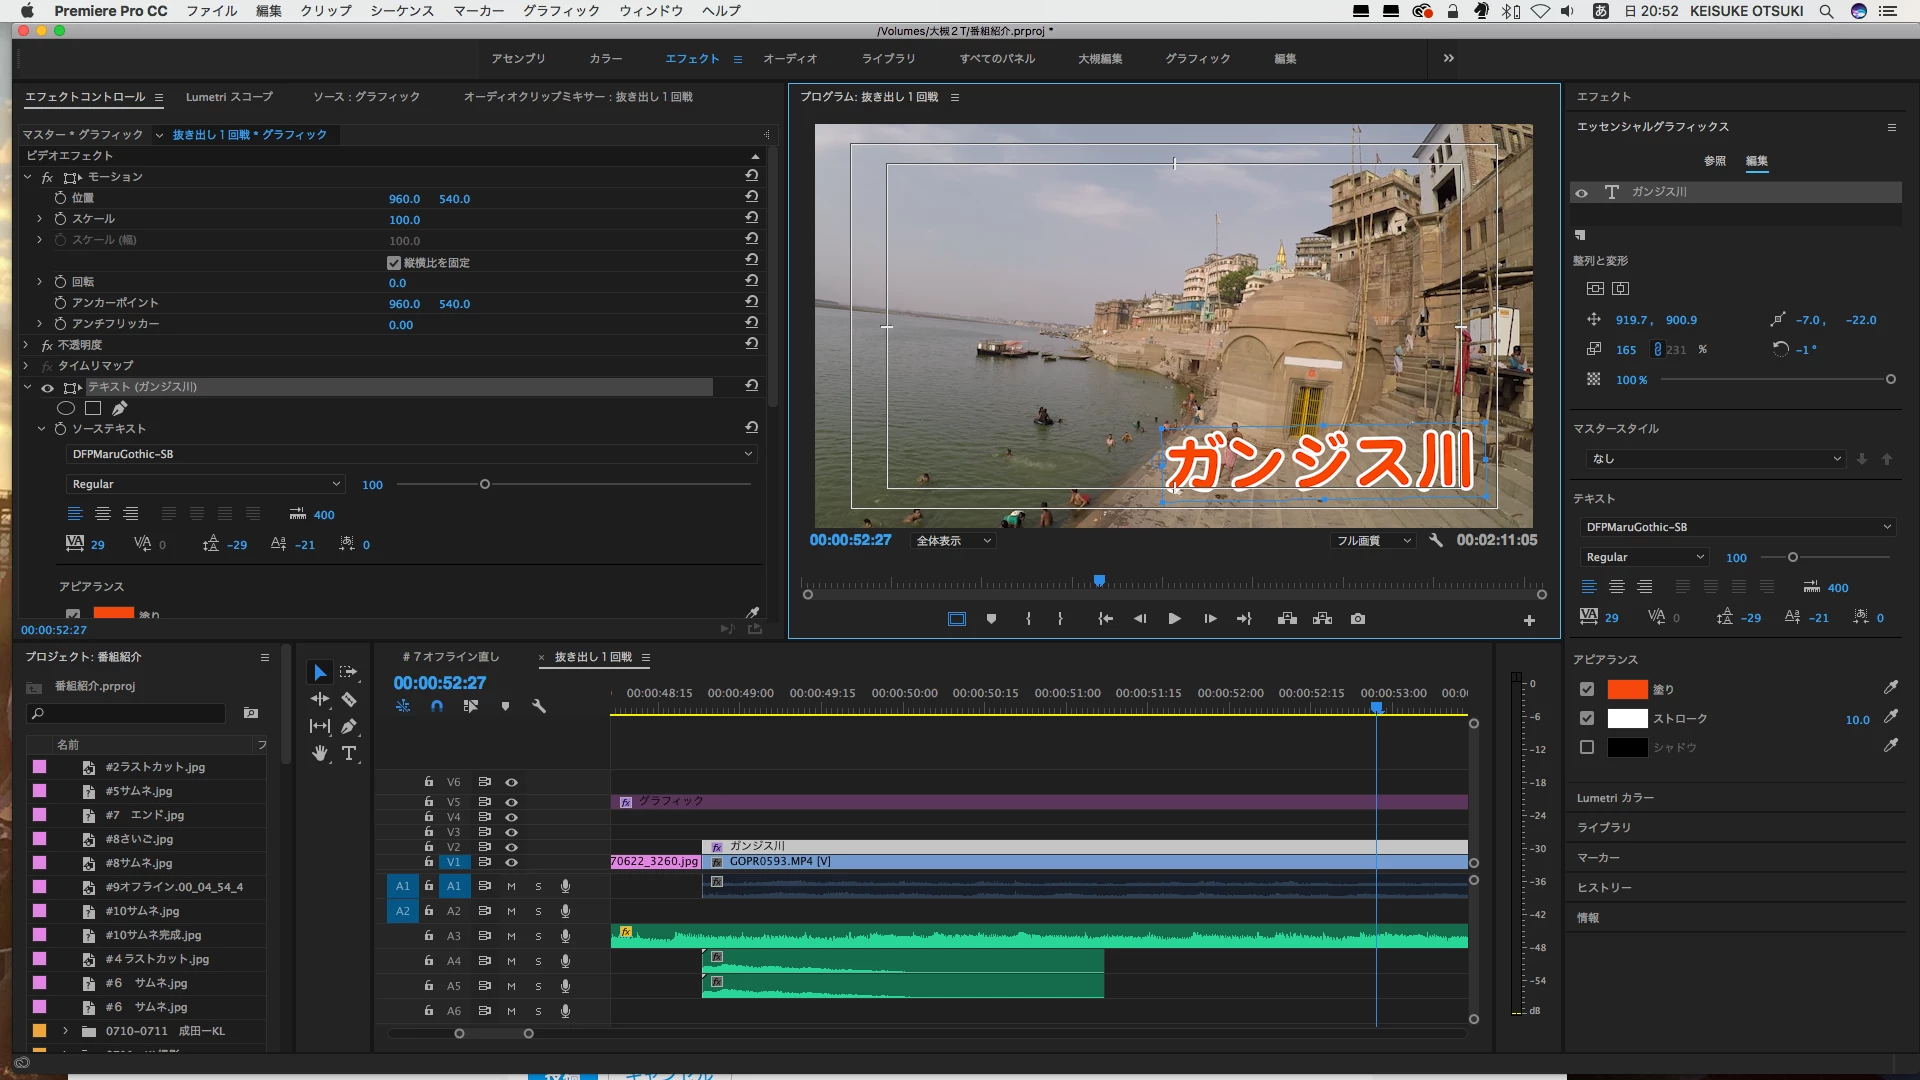This screenshot has width=1920, height=1080.
Task: Enable the Shadow checkbox in Appearance
Action: 1587,747
